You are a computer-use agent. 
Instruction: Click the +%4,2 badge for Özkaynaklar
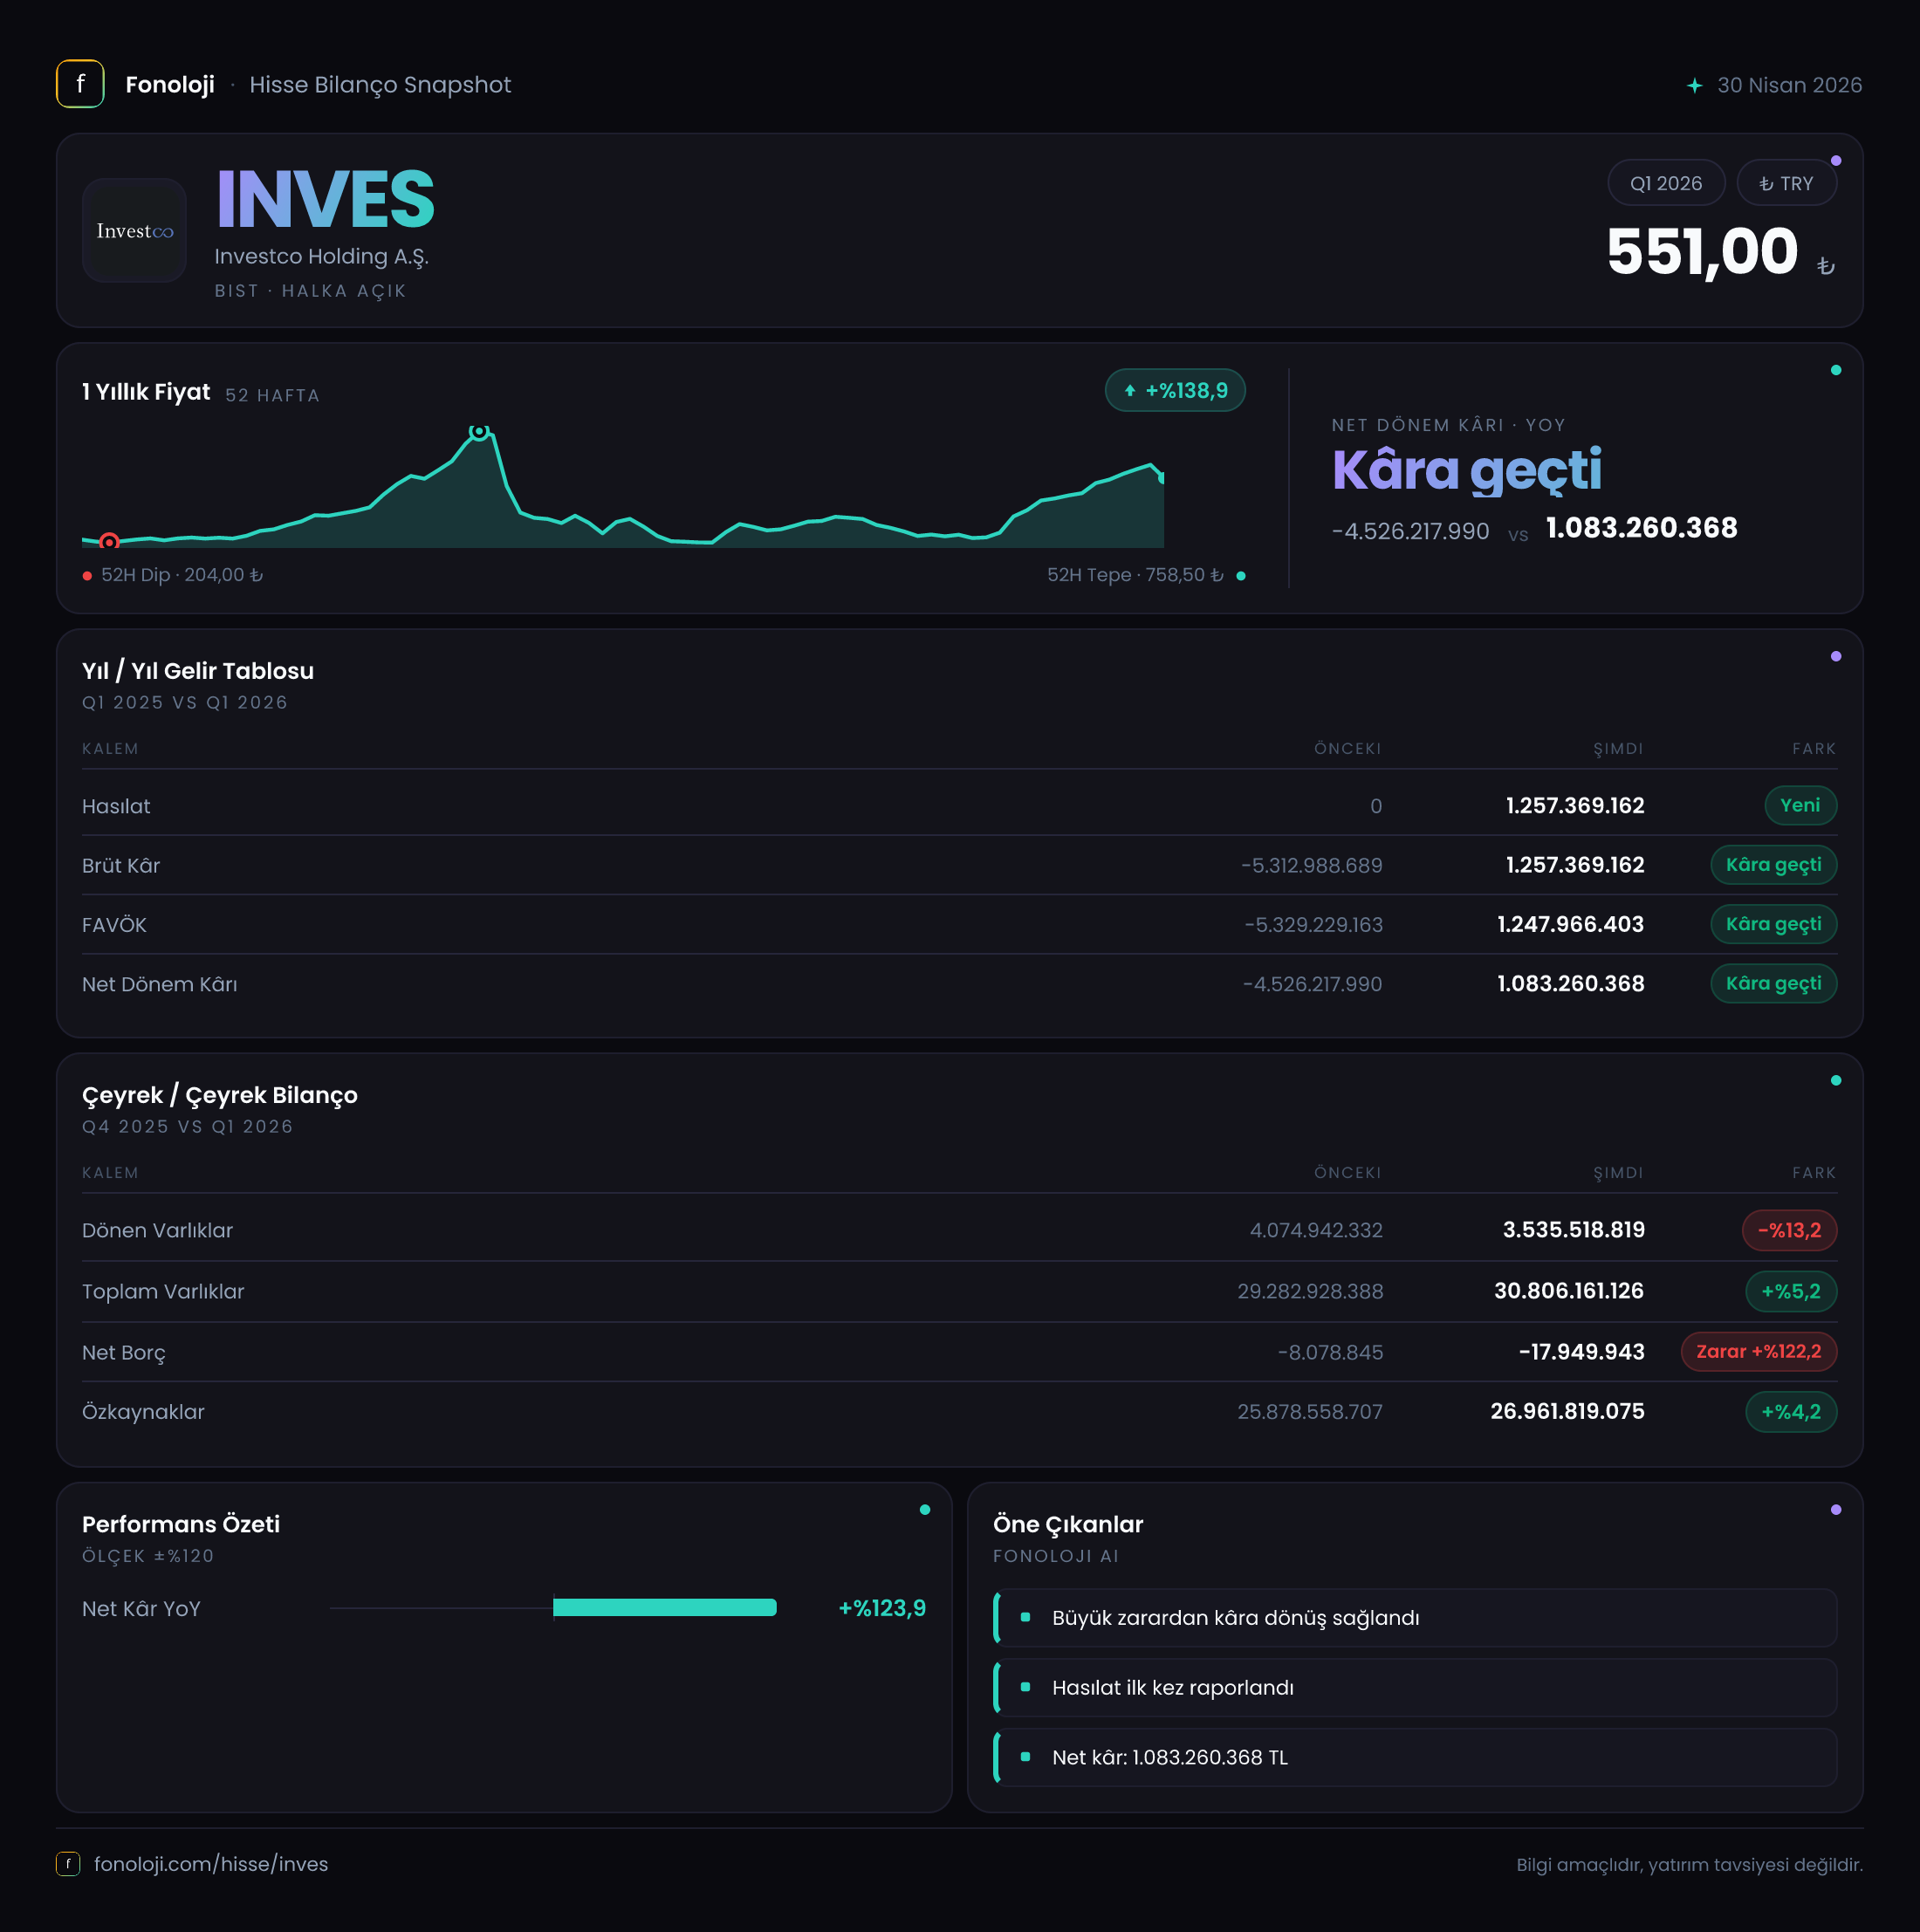coord(1791,1412)
